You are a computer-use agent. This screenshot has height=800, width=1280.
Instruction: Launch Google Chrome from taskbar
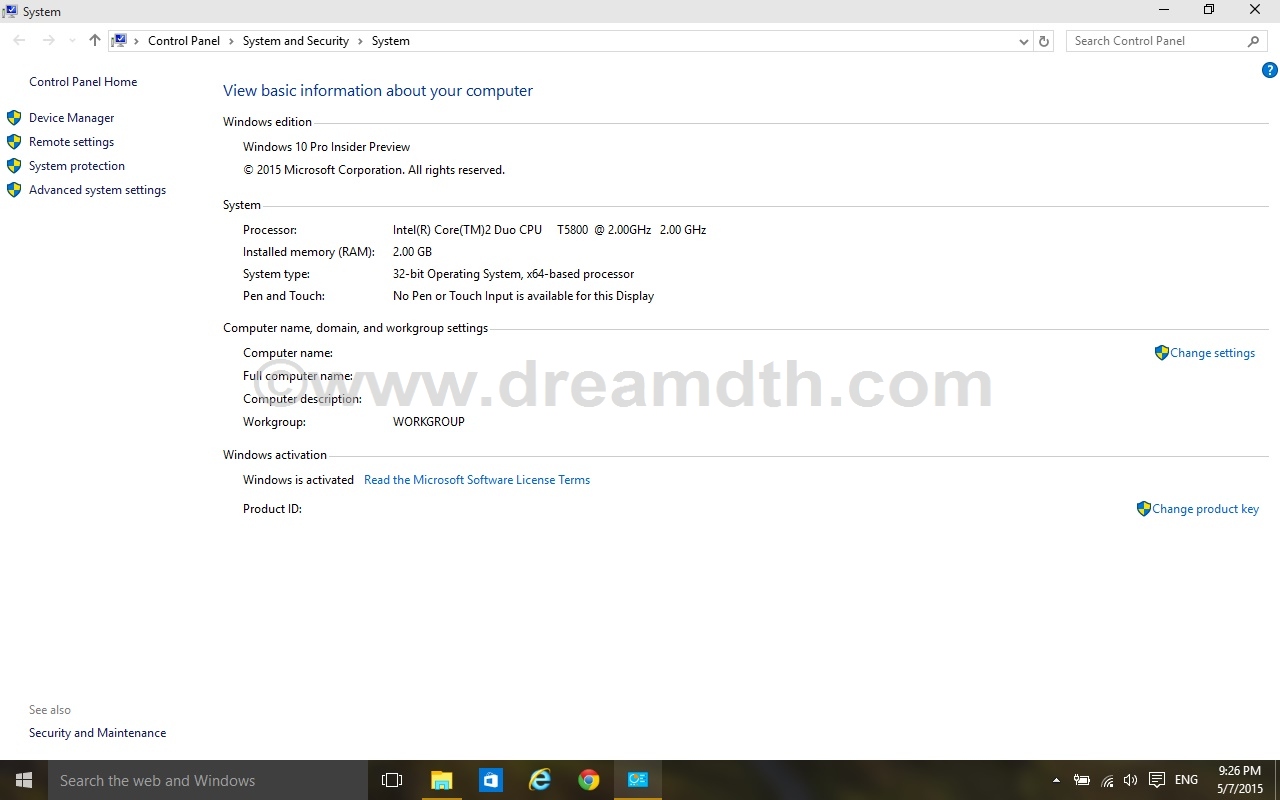coord(588,780)
